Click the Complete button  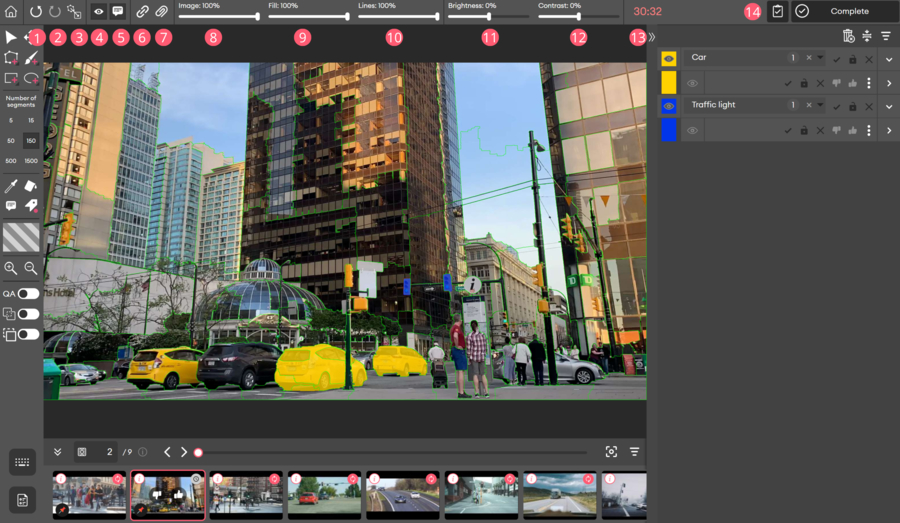pos(844,11)
